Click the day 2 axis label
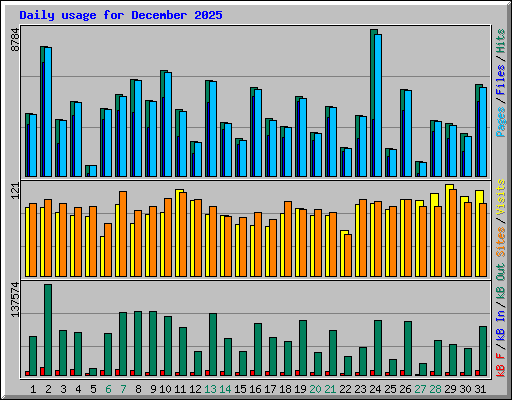Screen dimensions: 512x400 [48, 389]
